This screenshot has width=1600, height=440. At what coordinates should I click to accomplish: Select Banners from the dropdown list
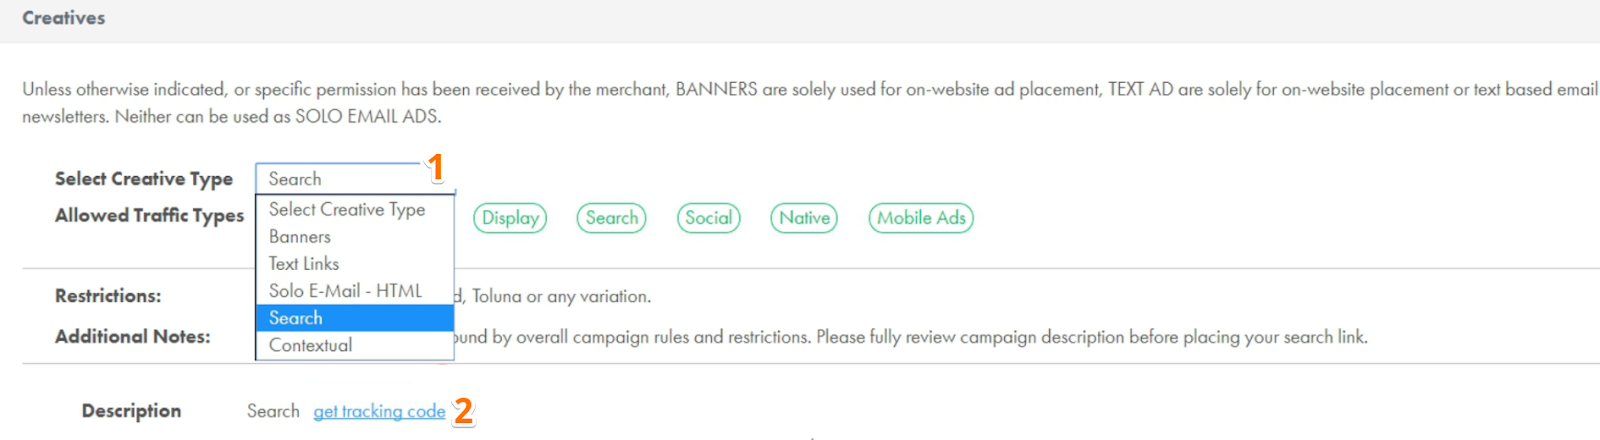300,237
